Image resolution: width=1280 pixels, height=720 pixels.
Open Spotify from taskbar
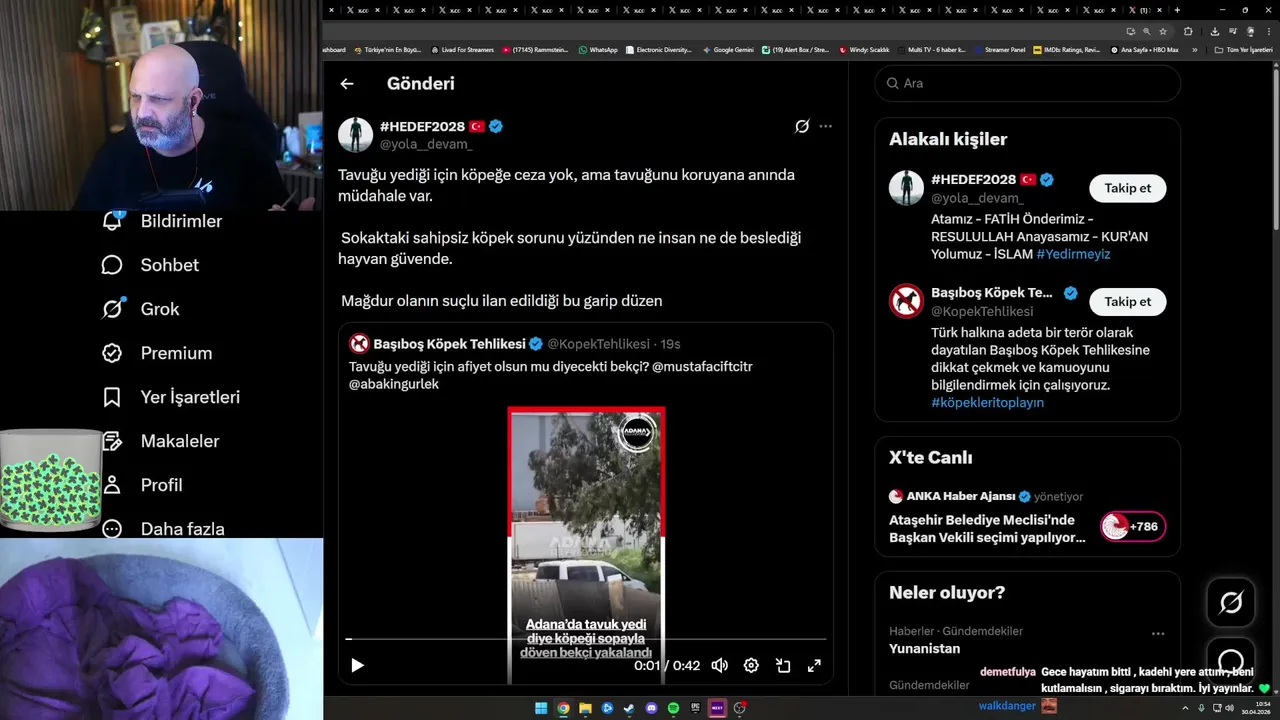(673, 708)
